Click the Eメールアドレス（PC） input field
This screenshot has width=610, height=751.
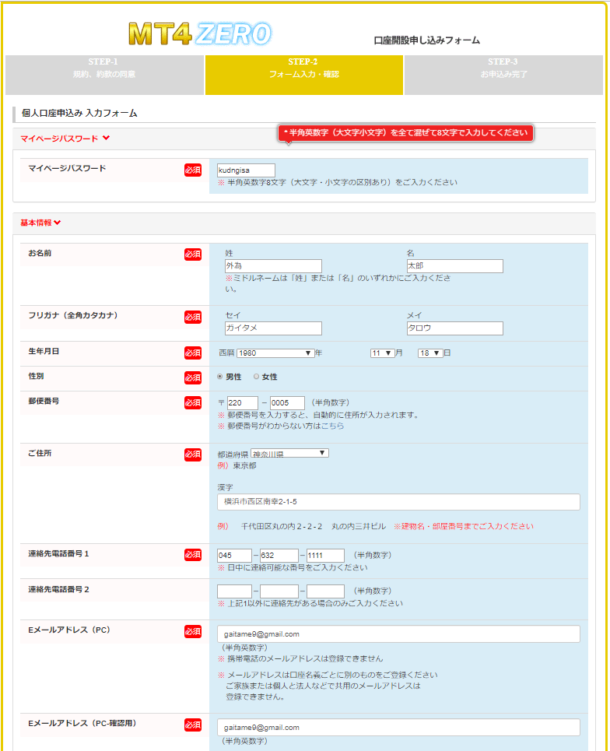point(398,634)
